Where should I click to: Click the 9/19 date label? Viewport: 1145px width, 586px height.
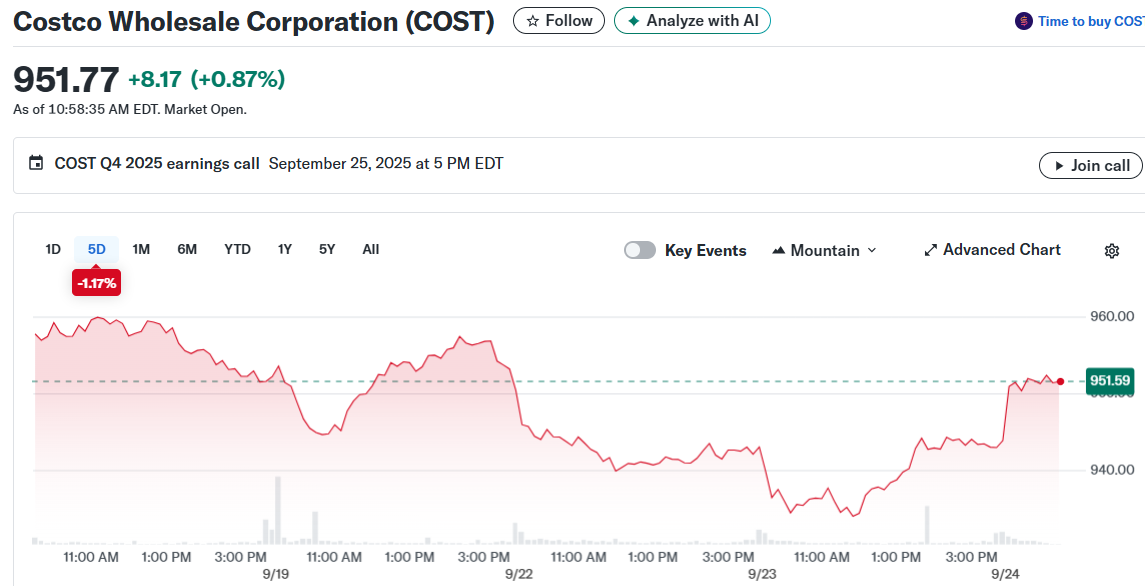(x=276, y=574)
